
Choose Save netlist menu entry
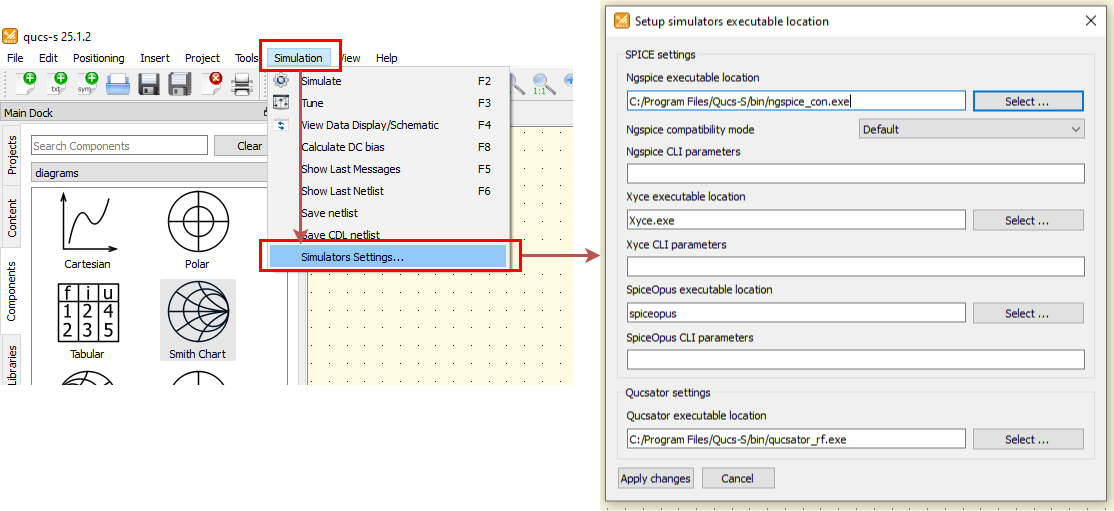pyautogui.click(x=389, y=213)
